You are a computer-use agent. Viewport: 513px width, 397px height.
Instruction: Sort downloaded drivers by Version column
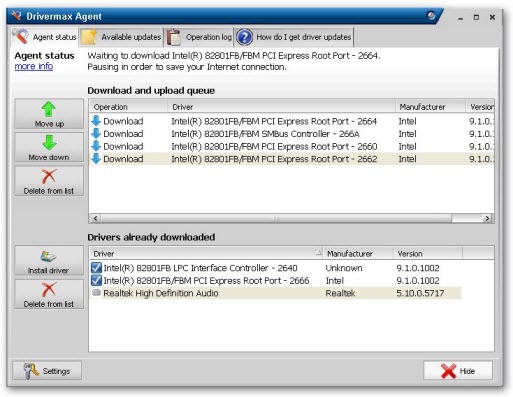(x=428, y=254)
